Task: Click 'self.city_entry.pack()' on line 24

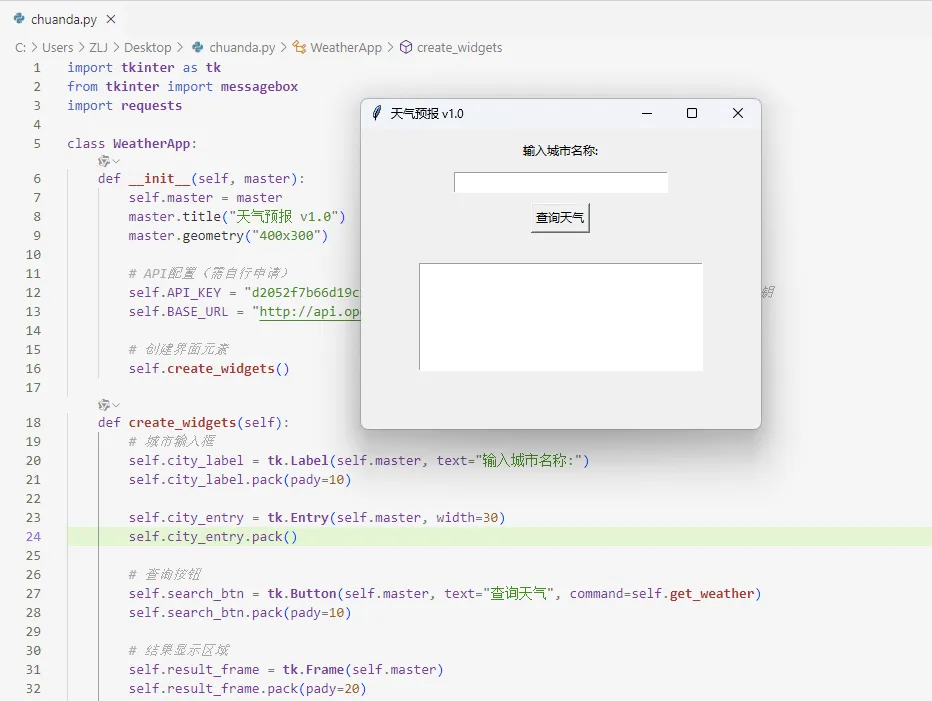Action: coord(213,537)
